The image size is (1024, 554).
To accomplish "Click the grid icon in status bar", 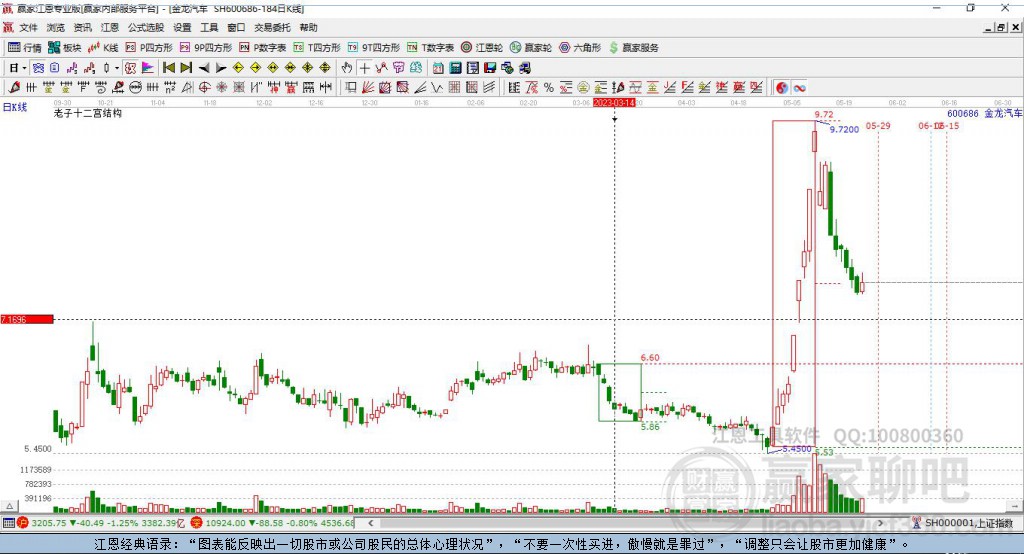I will tap(8, 523).
